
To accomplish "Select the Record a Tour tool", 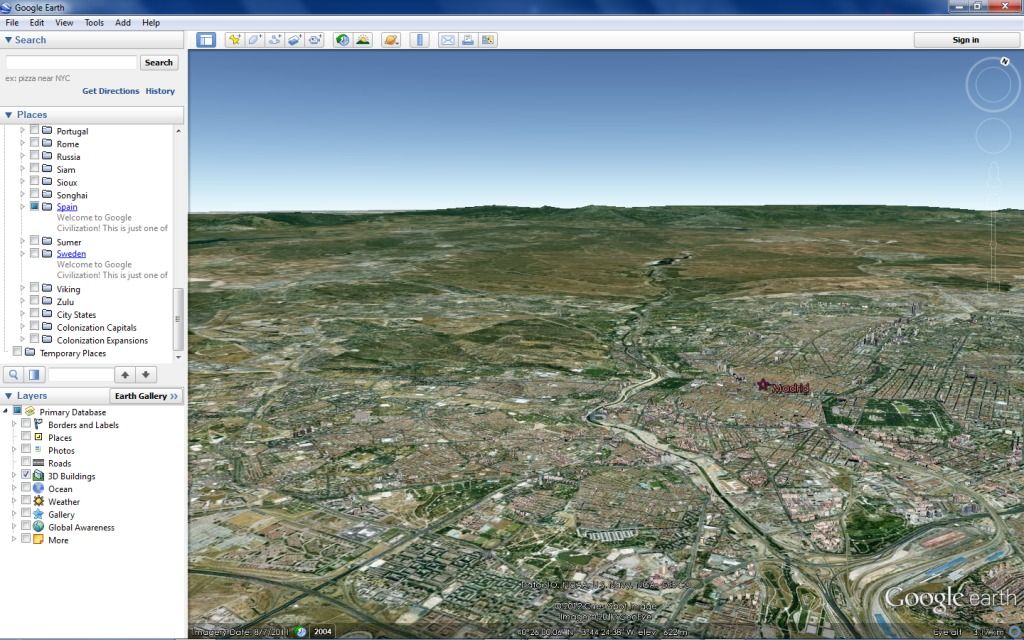I will [x=315, y=40].
